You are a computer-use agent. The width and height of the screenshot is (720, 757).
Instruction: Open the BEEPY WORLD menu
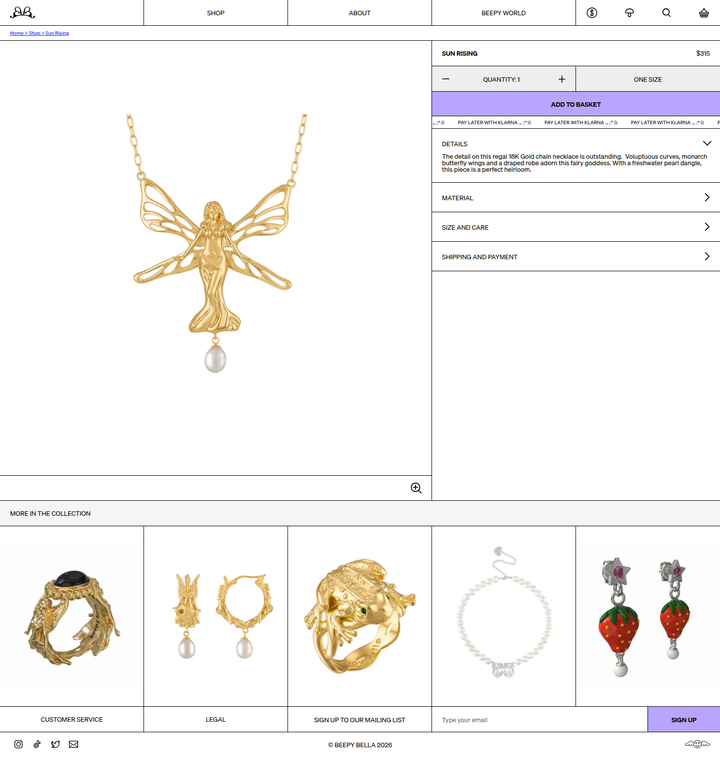pyautogui.click(x=503, y=13)
